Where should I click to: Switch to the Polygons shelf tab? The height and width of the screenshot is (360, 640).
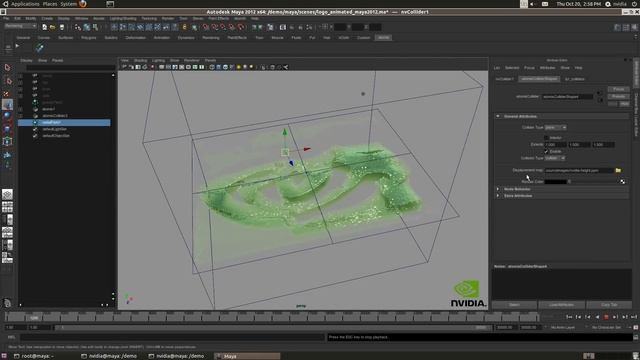[89, 38]
